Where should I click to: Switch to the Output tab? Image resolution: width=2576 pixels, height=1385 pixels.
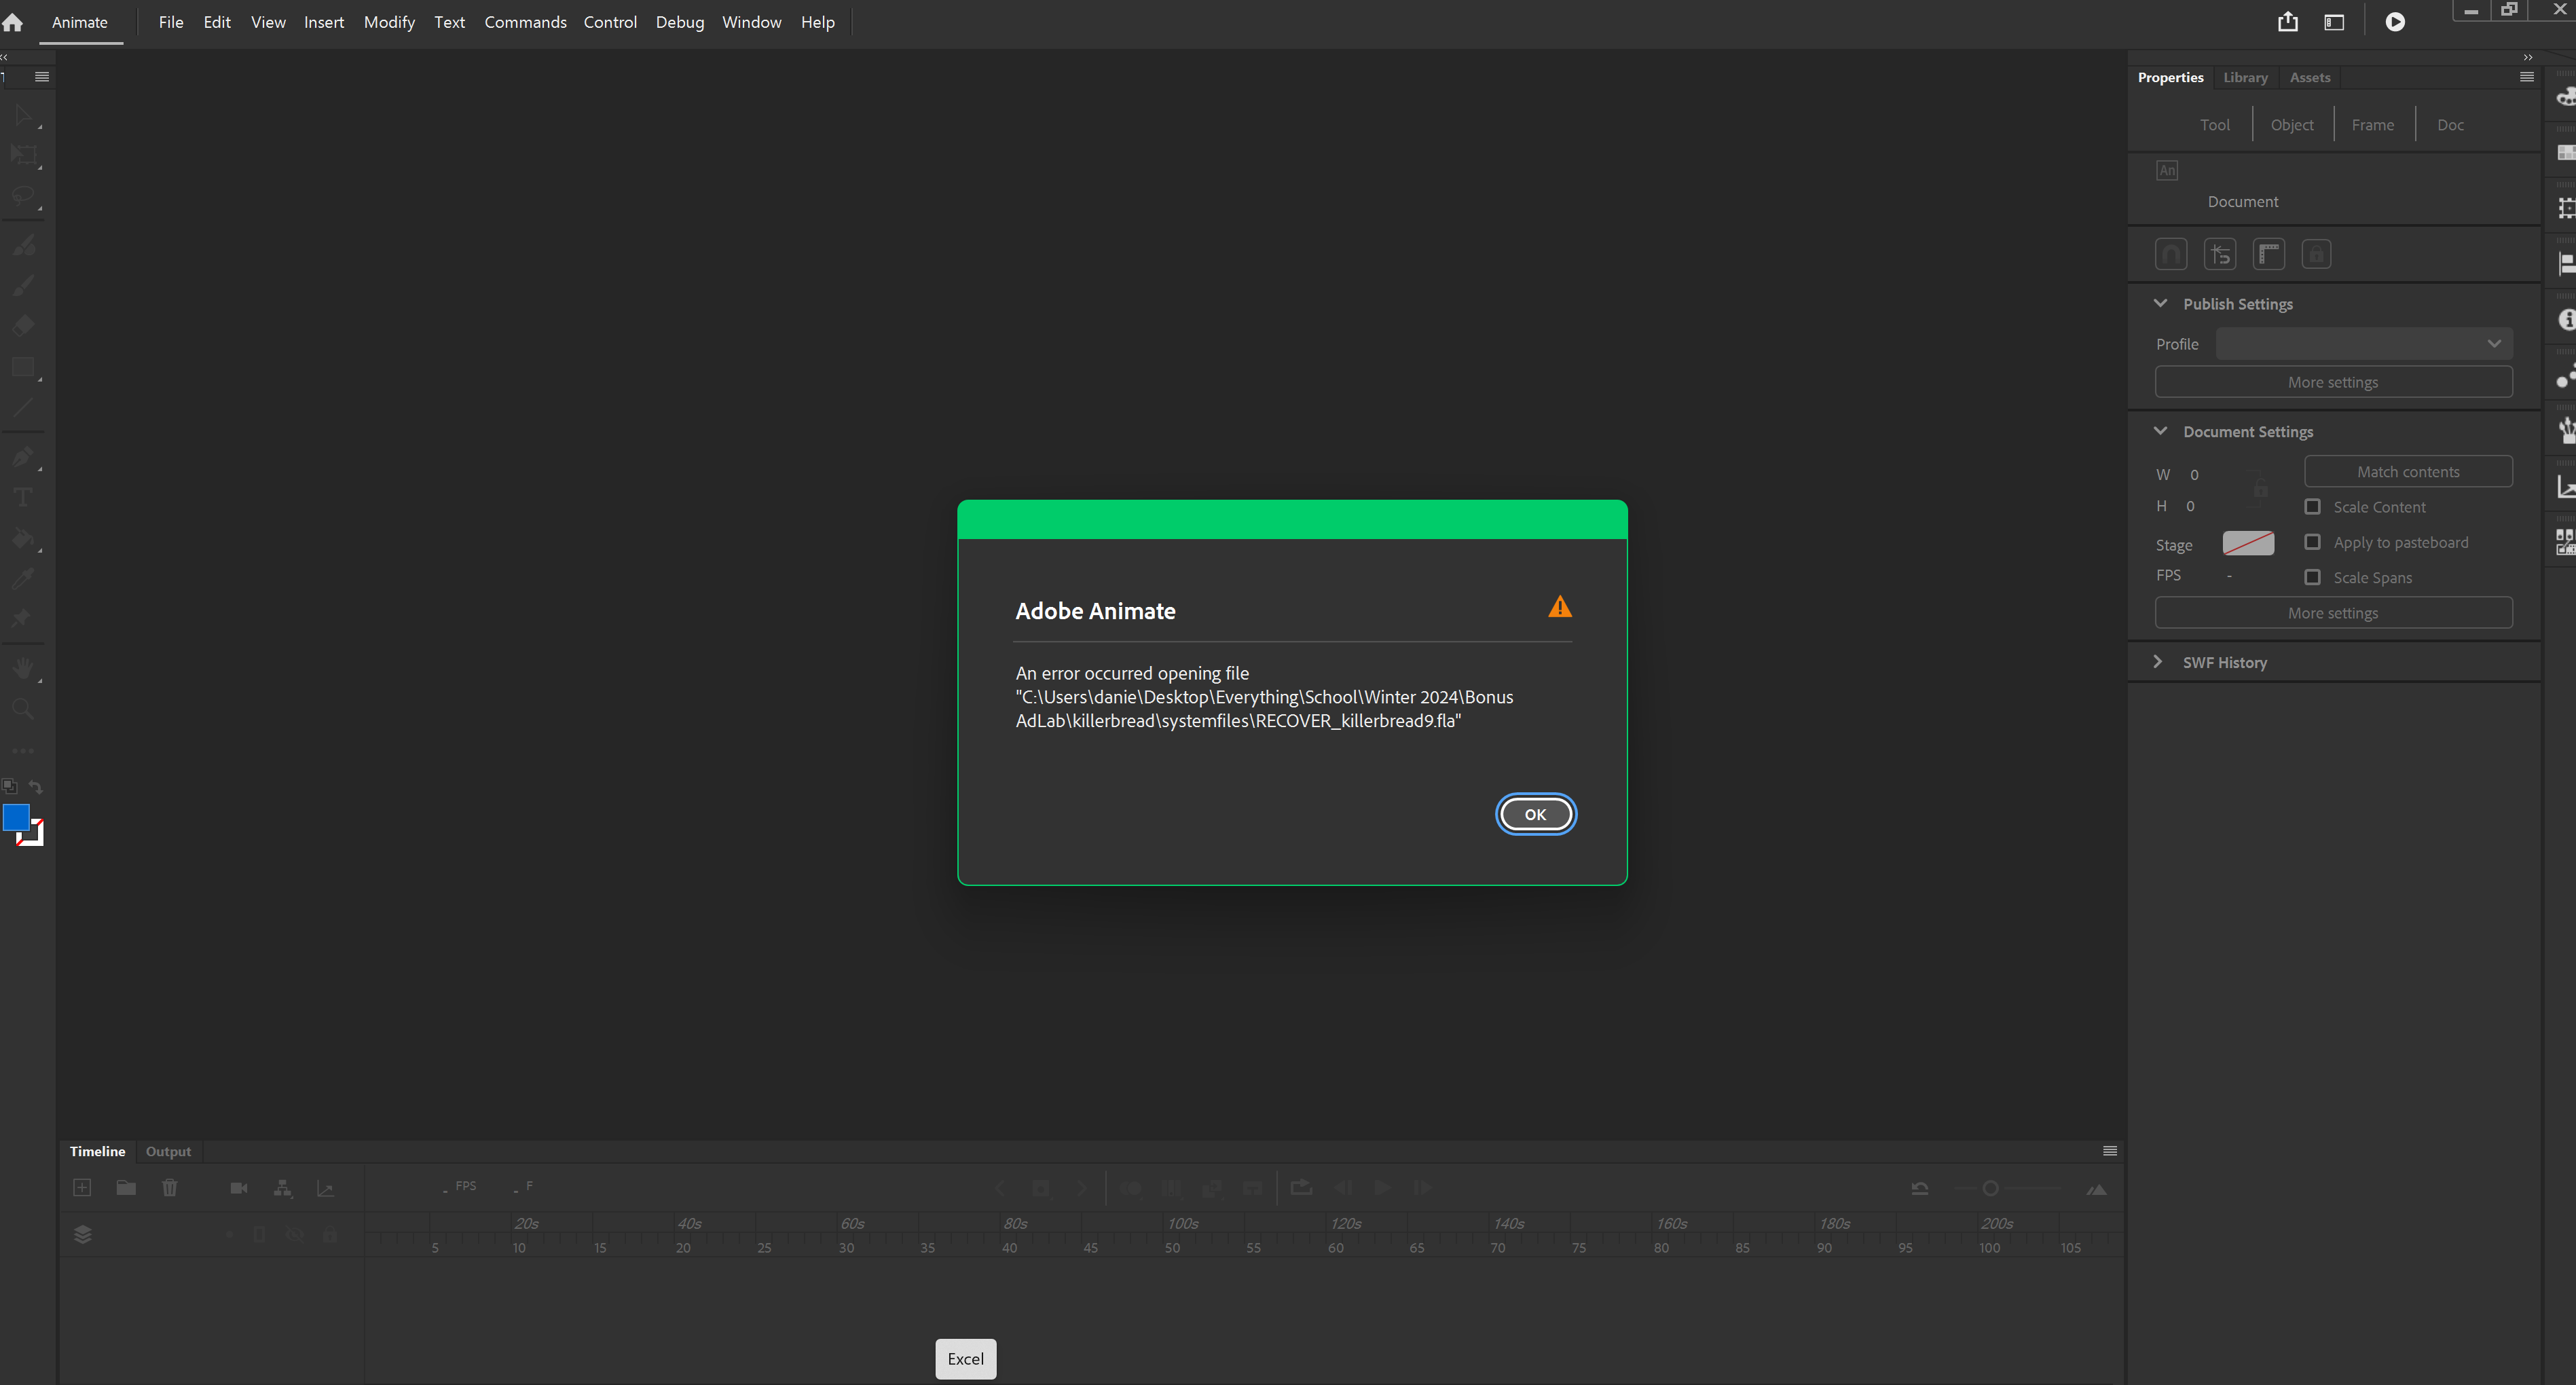click(x=168, y=1151)
